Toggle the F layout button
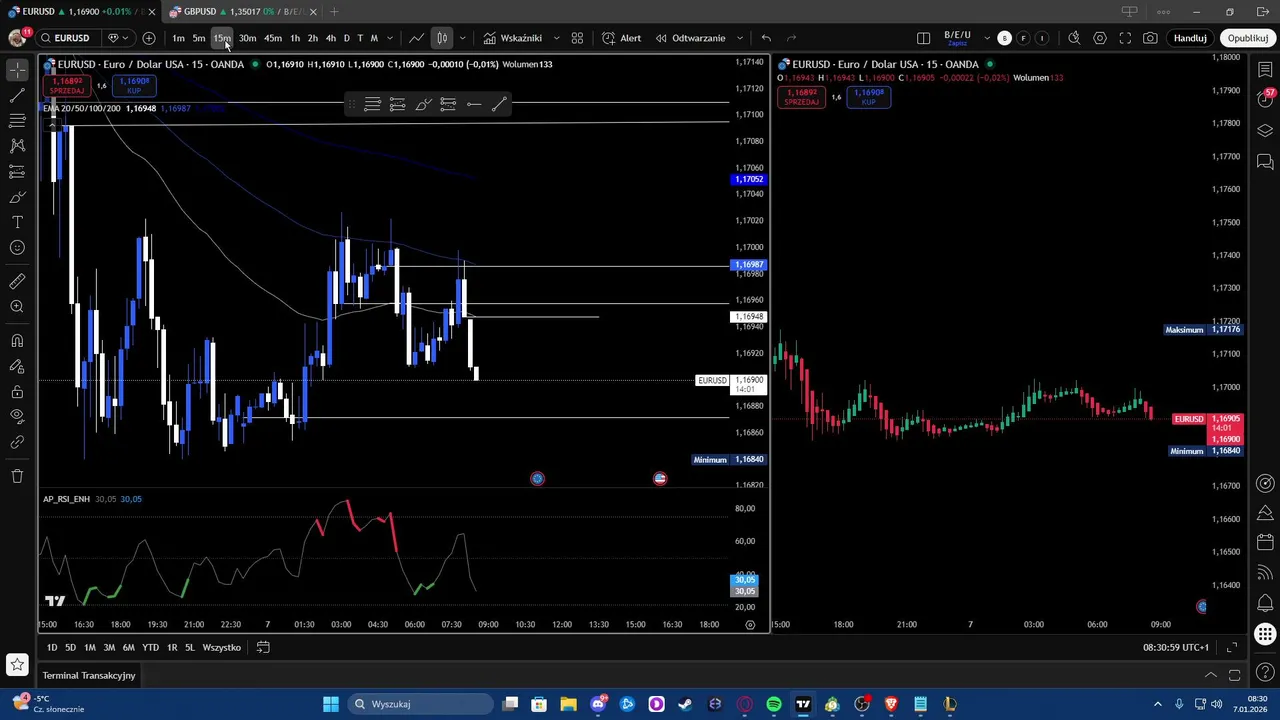The height and width of the screenshot is (720, 1280). (x=1023, y=38)
